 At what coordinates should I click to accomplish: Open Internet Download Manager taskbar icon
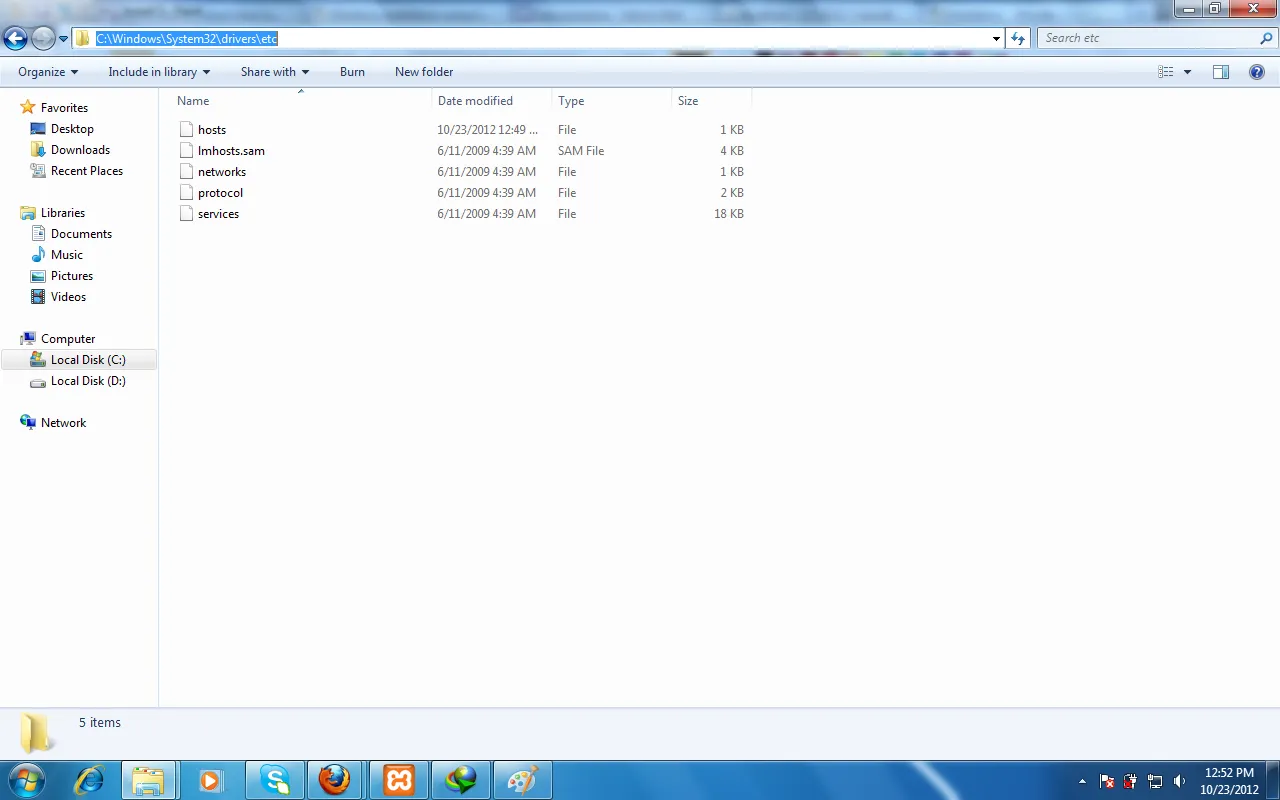pos(461,780)
